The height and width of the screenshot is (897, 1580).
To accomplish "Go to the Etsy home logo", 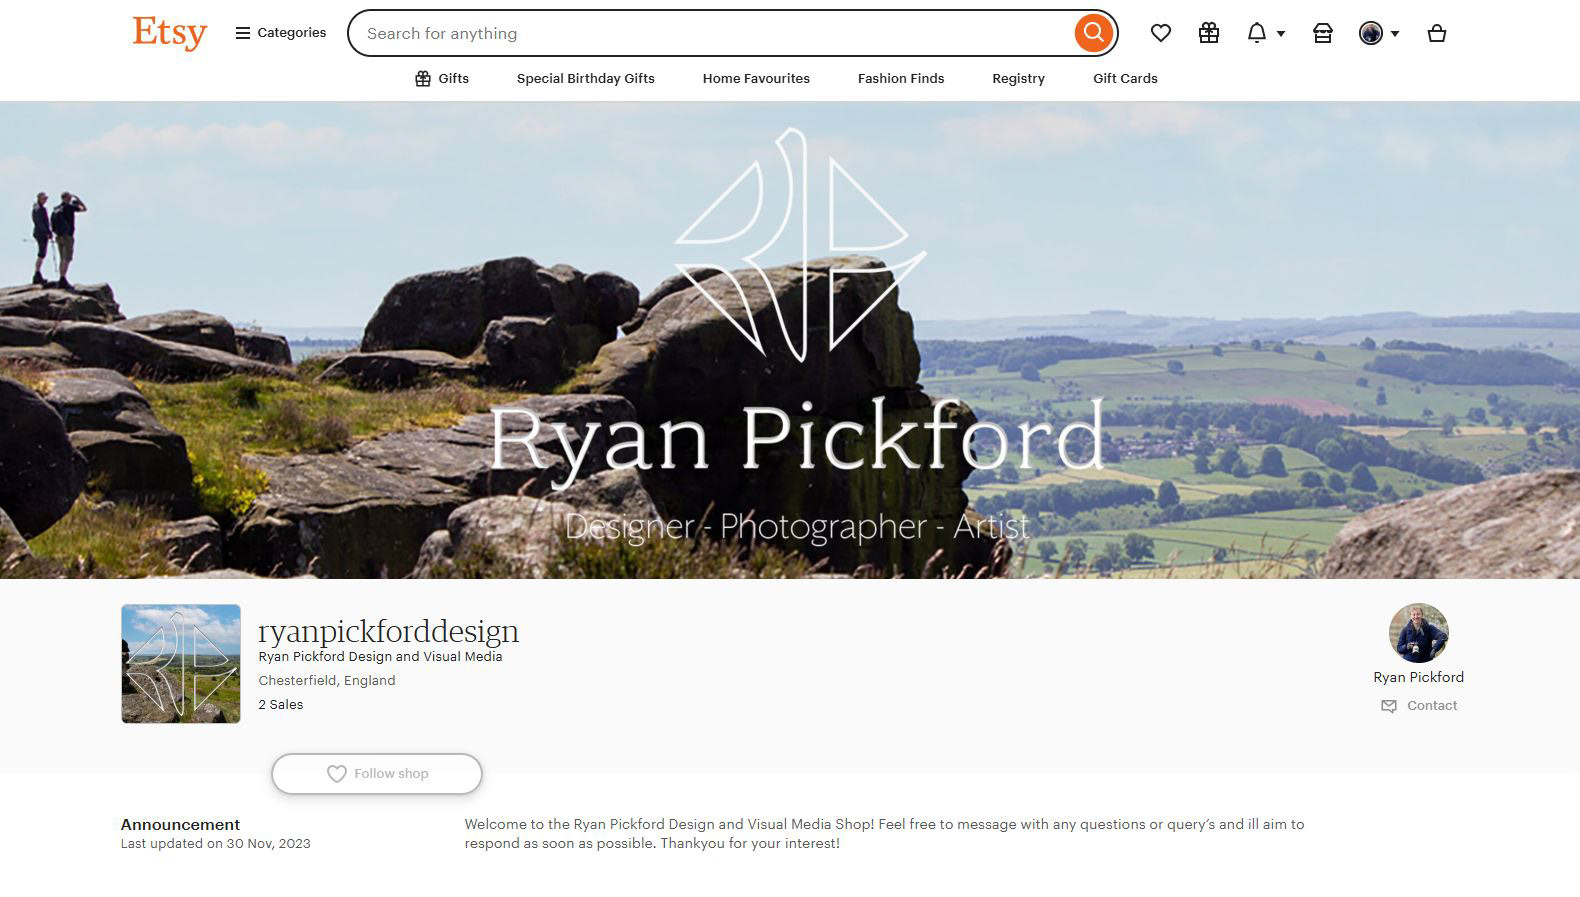I will [170, 33].
